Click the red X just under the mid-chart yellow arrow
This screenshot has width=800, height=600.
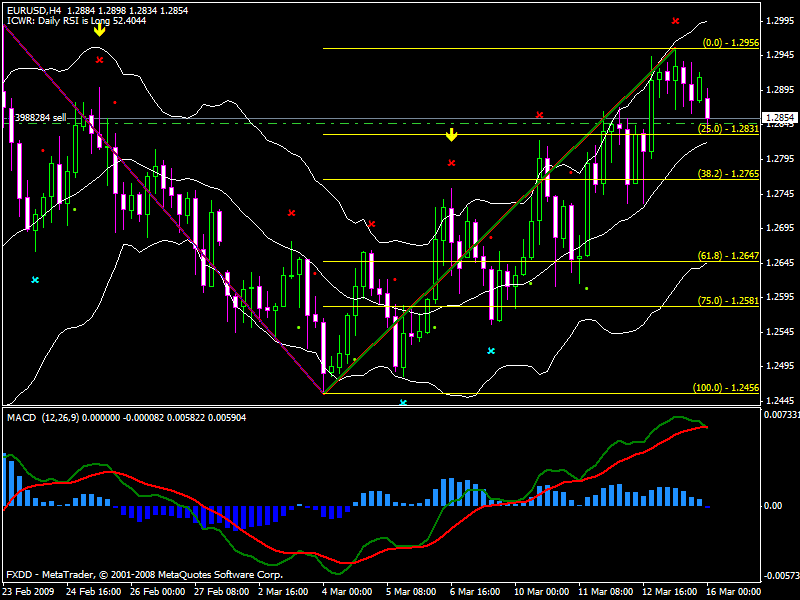451,162
